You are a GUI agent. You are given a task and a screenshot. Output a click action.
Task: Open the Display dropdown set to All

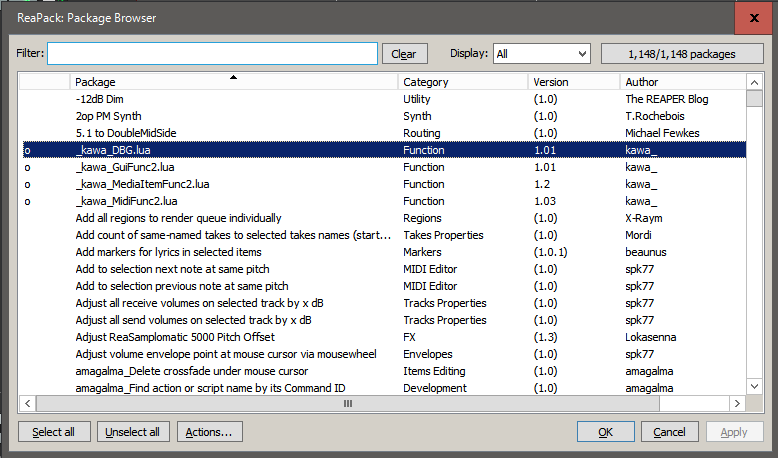(541, 54)
